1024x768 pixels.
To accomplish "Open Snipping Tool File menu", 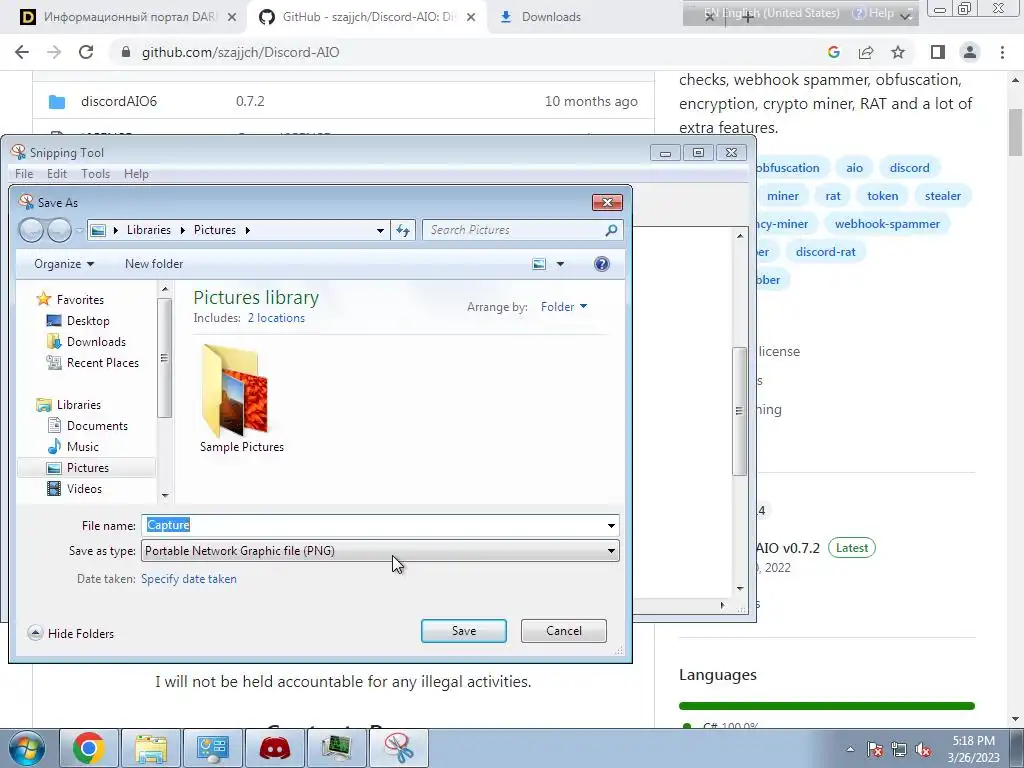I will (24, 174).
